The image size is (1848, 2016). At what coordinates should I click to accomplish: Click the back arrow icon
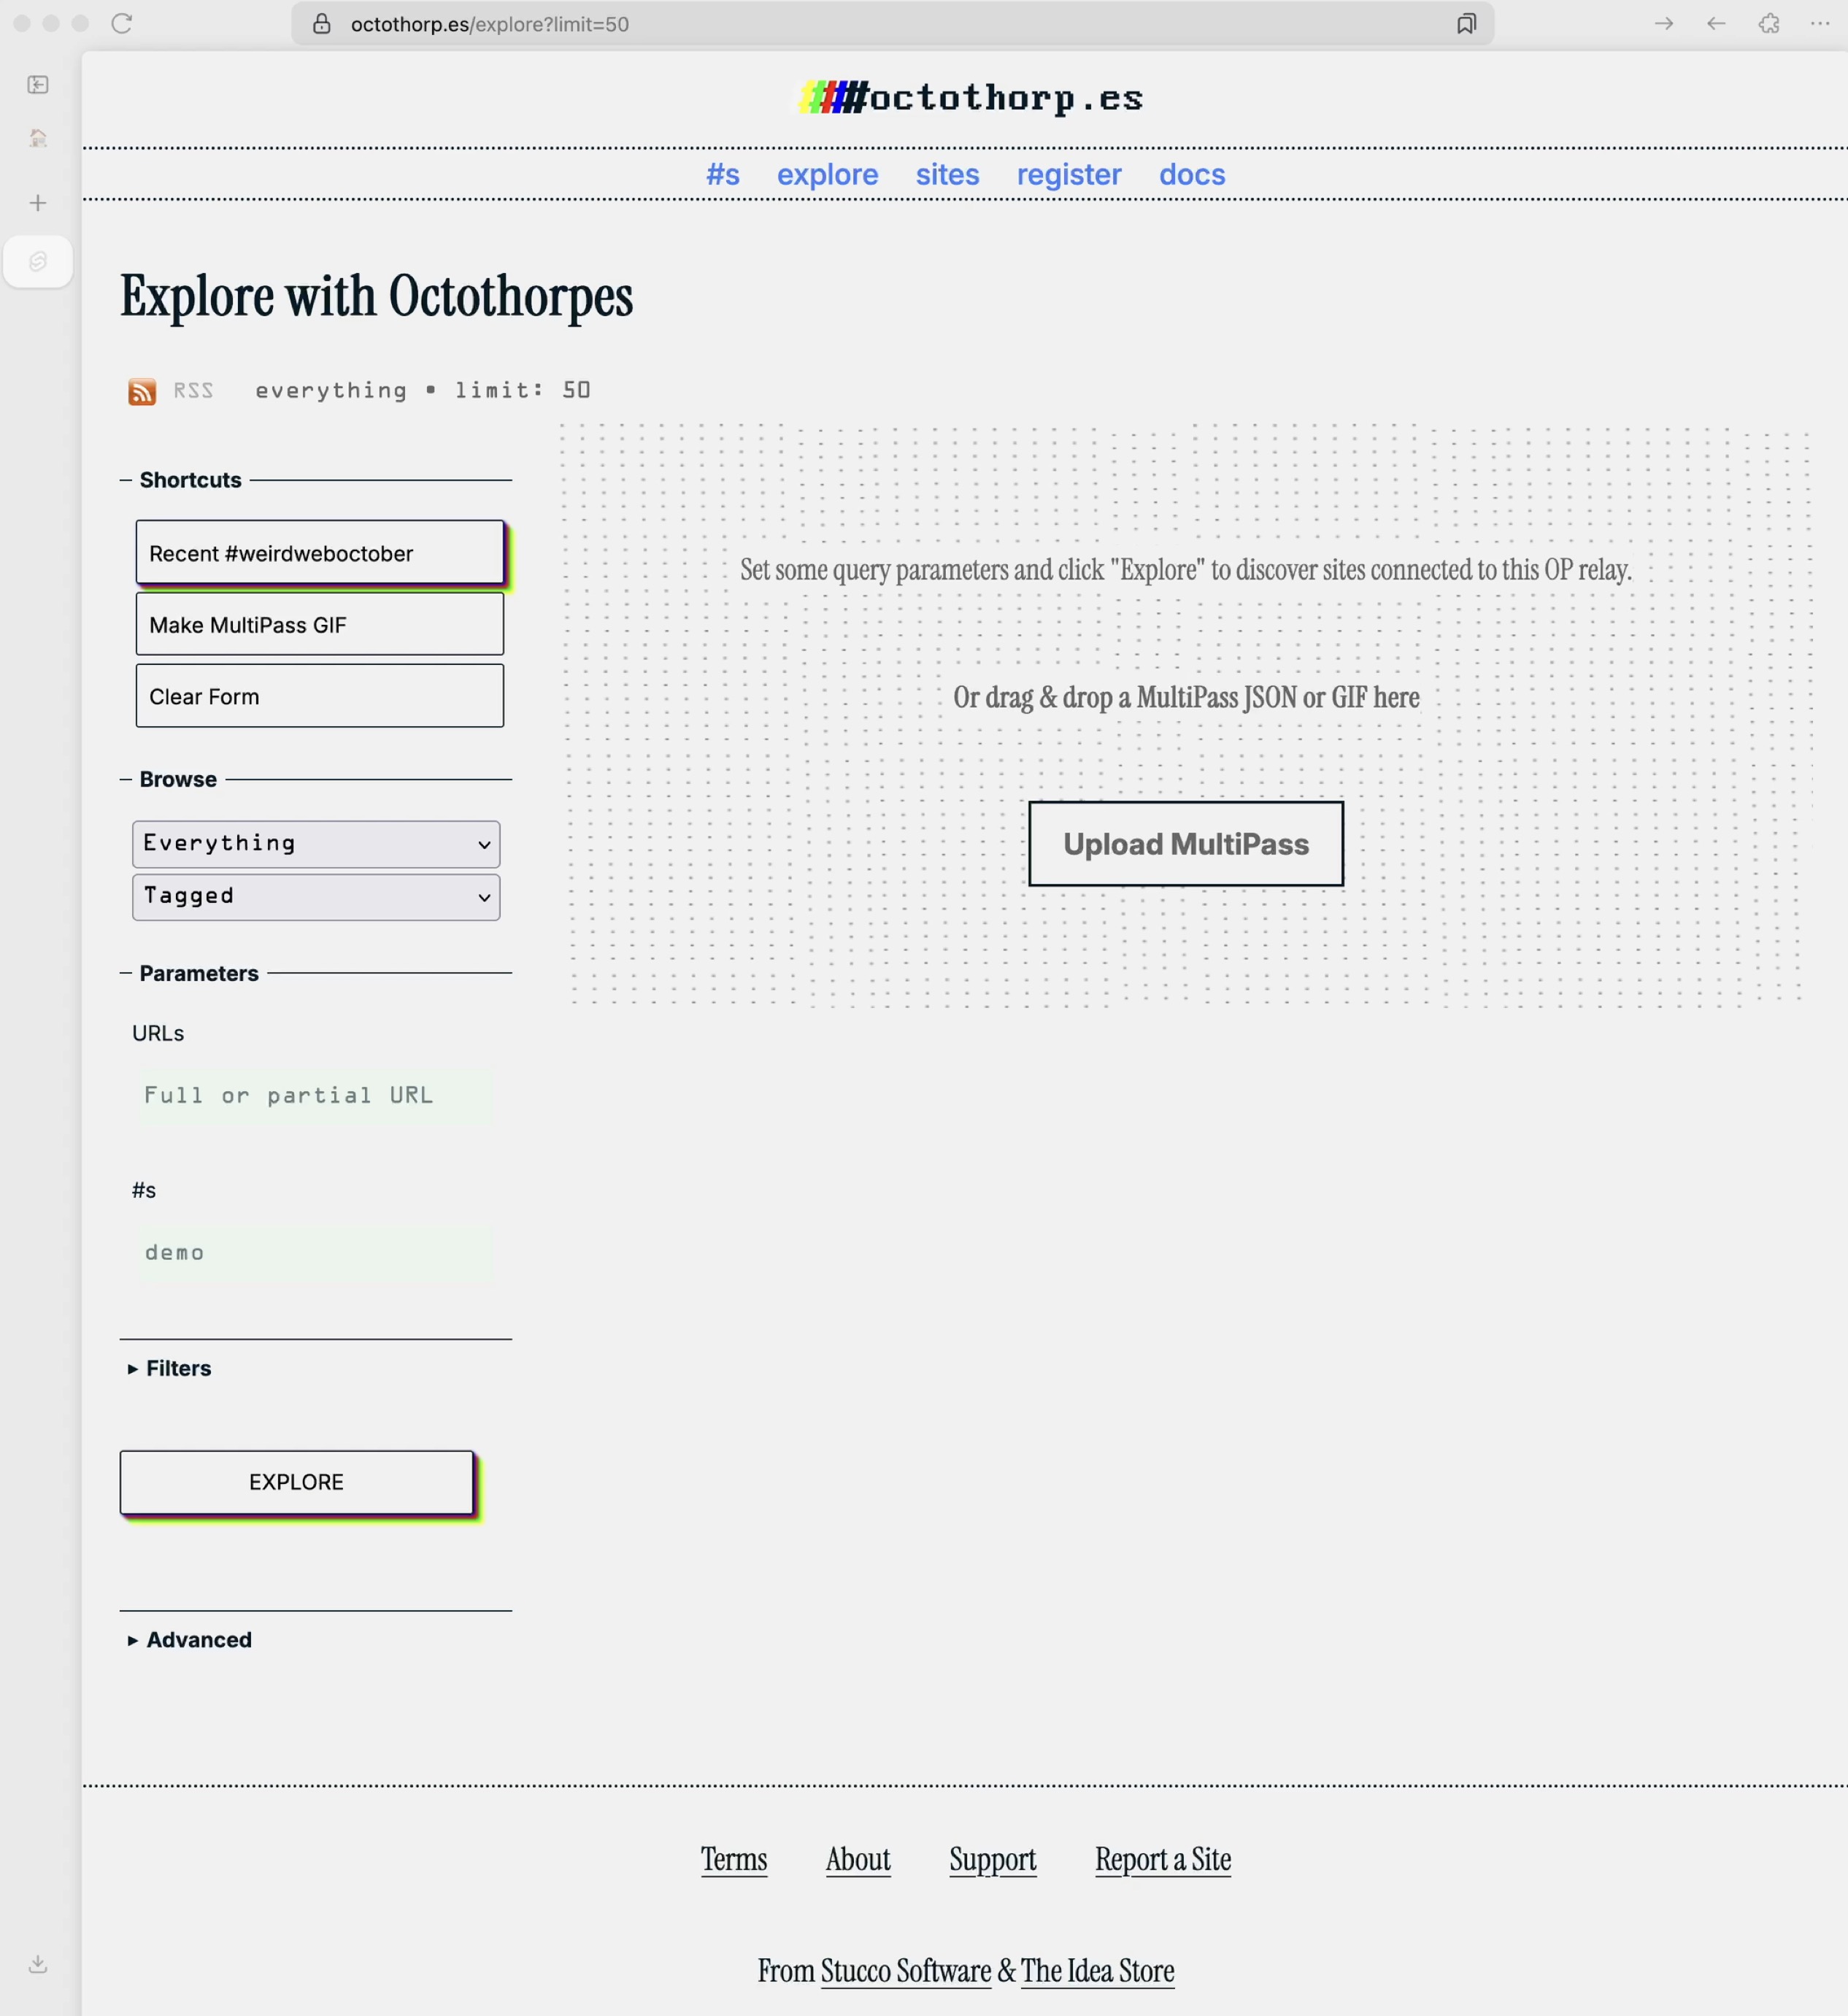(1716, 24)
